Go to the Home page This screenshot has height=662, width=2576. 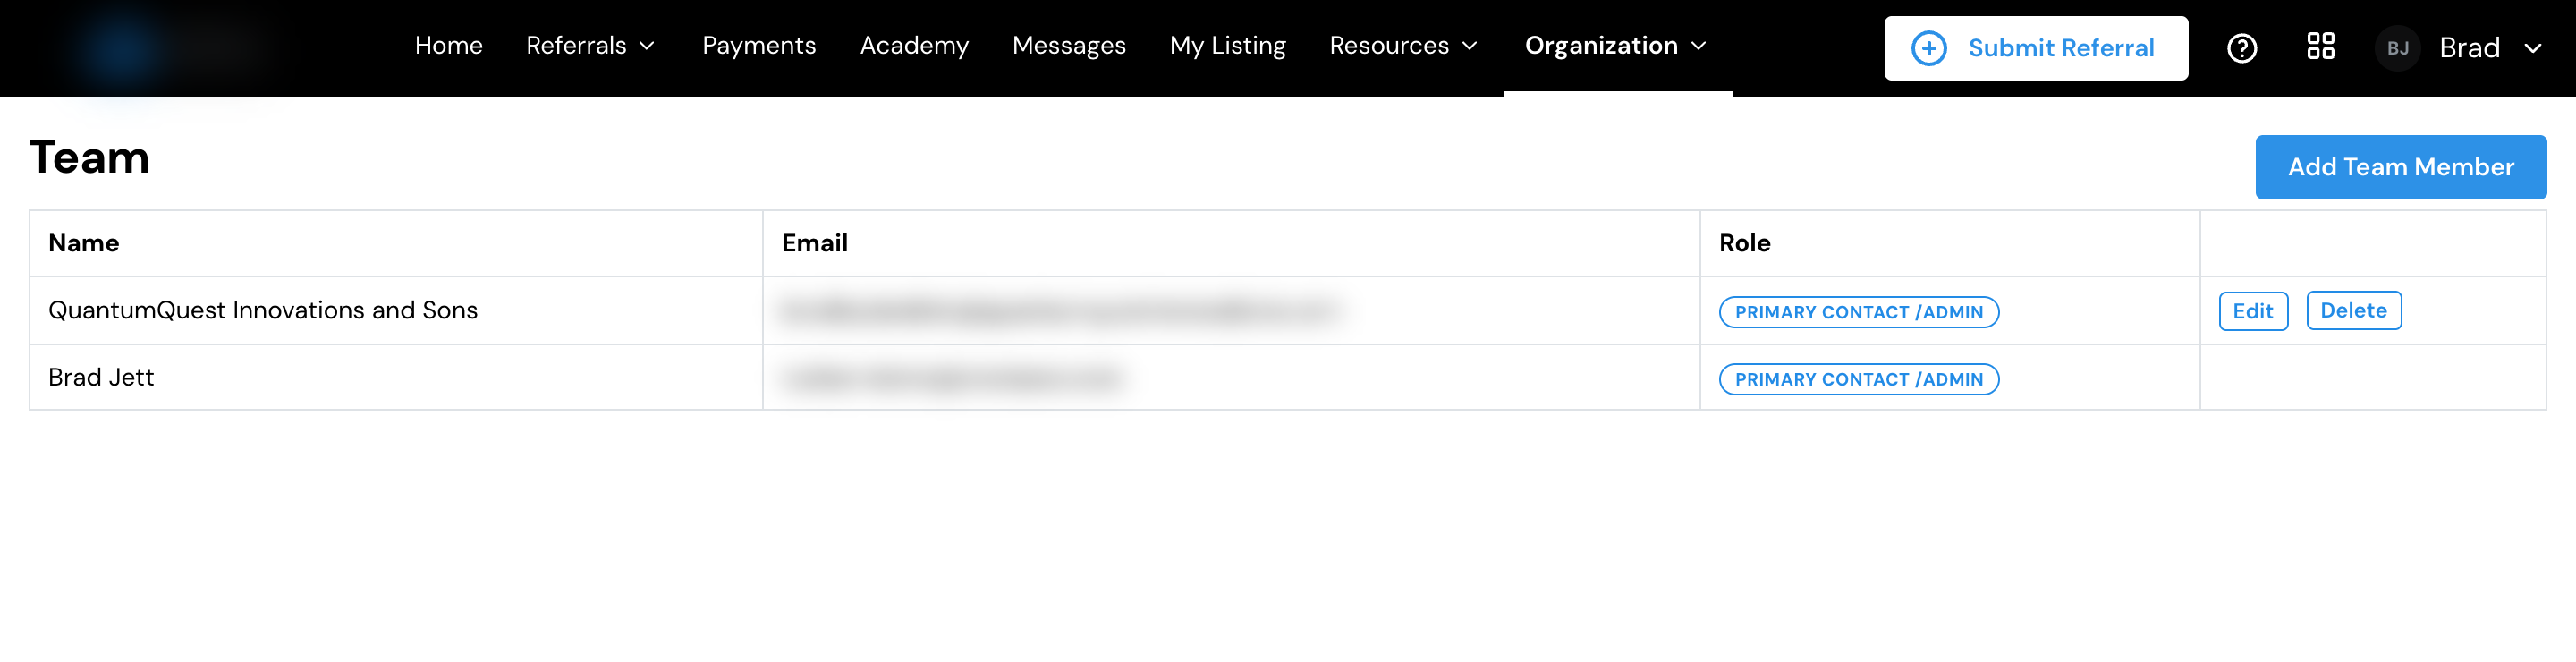click(448, 46)
